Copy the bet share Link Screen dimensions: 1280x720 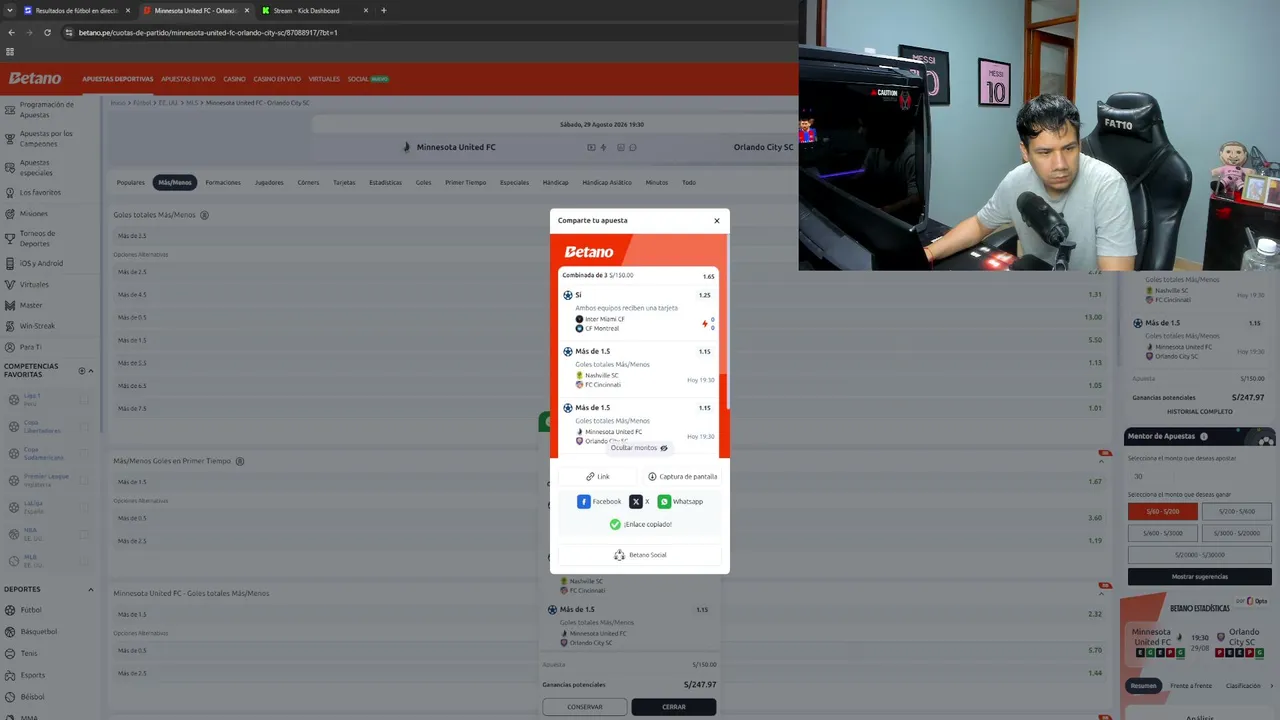[598, 477]
